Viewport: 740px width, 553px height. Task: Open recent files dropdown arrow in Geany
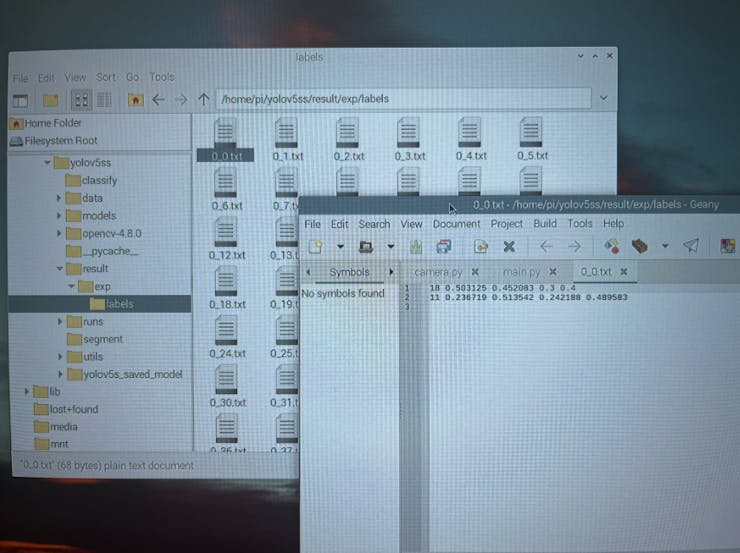click(391, 246)
